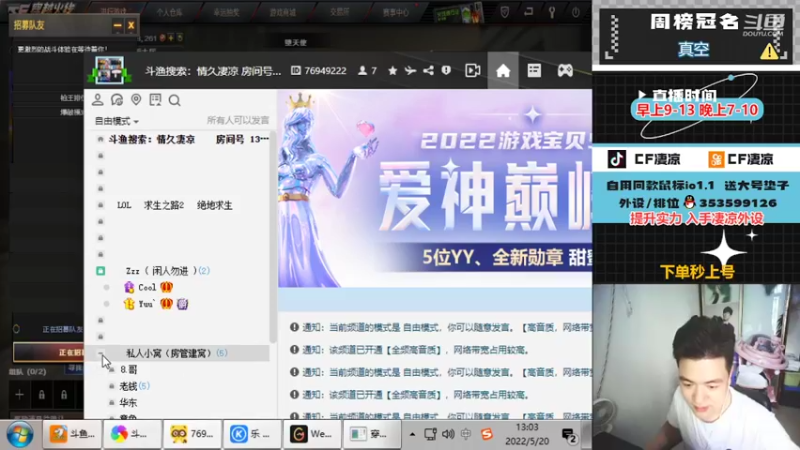Click the first 通知 自由模式 notice line

pyautogui.click(x=441, y=327)
